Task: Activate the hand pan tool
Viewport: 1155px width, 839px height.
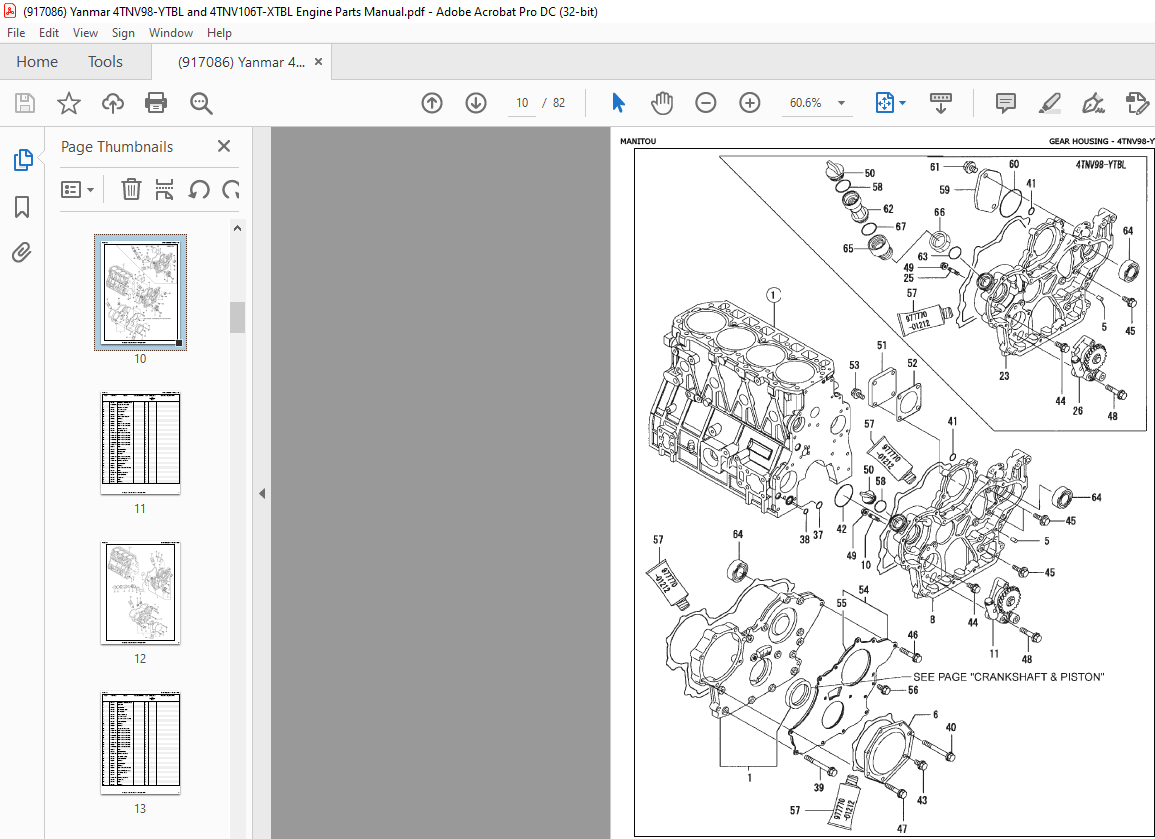Action: click(662, 103)
